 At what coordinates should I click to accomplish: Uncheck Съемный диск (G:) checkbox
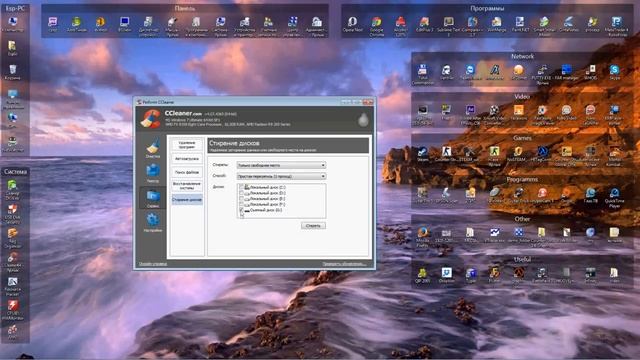(242, 210)
